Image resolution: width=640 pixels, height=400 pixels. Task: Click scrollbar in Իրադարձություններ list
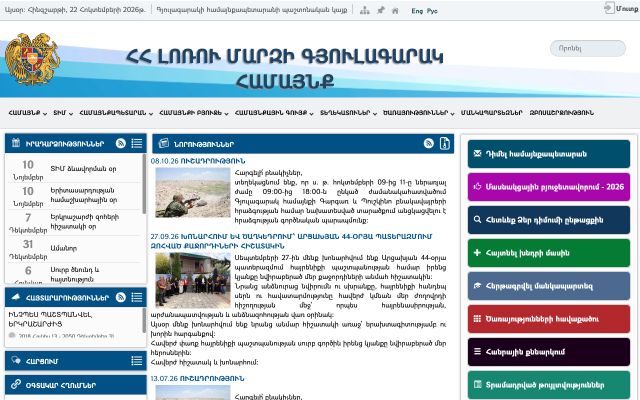[x=144, y=184]
